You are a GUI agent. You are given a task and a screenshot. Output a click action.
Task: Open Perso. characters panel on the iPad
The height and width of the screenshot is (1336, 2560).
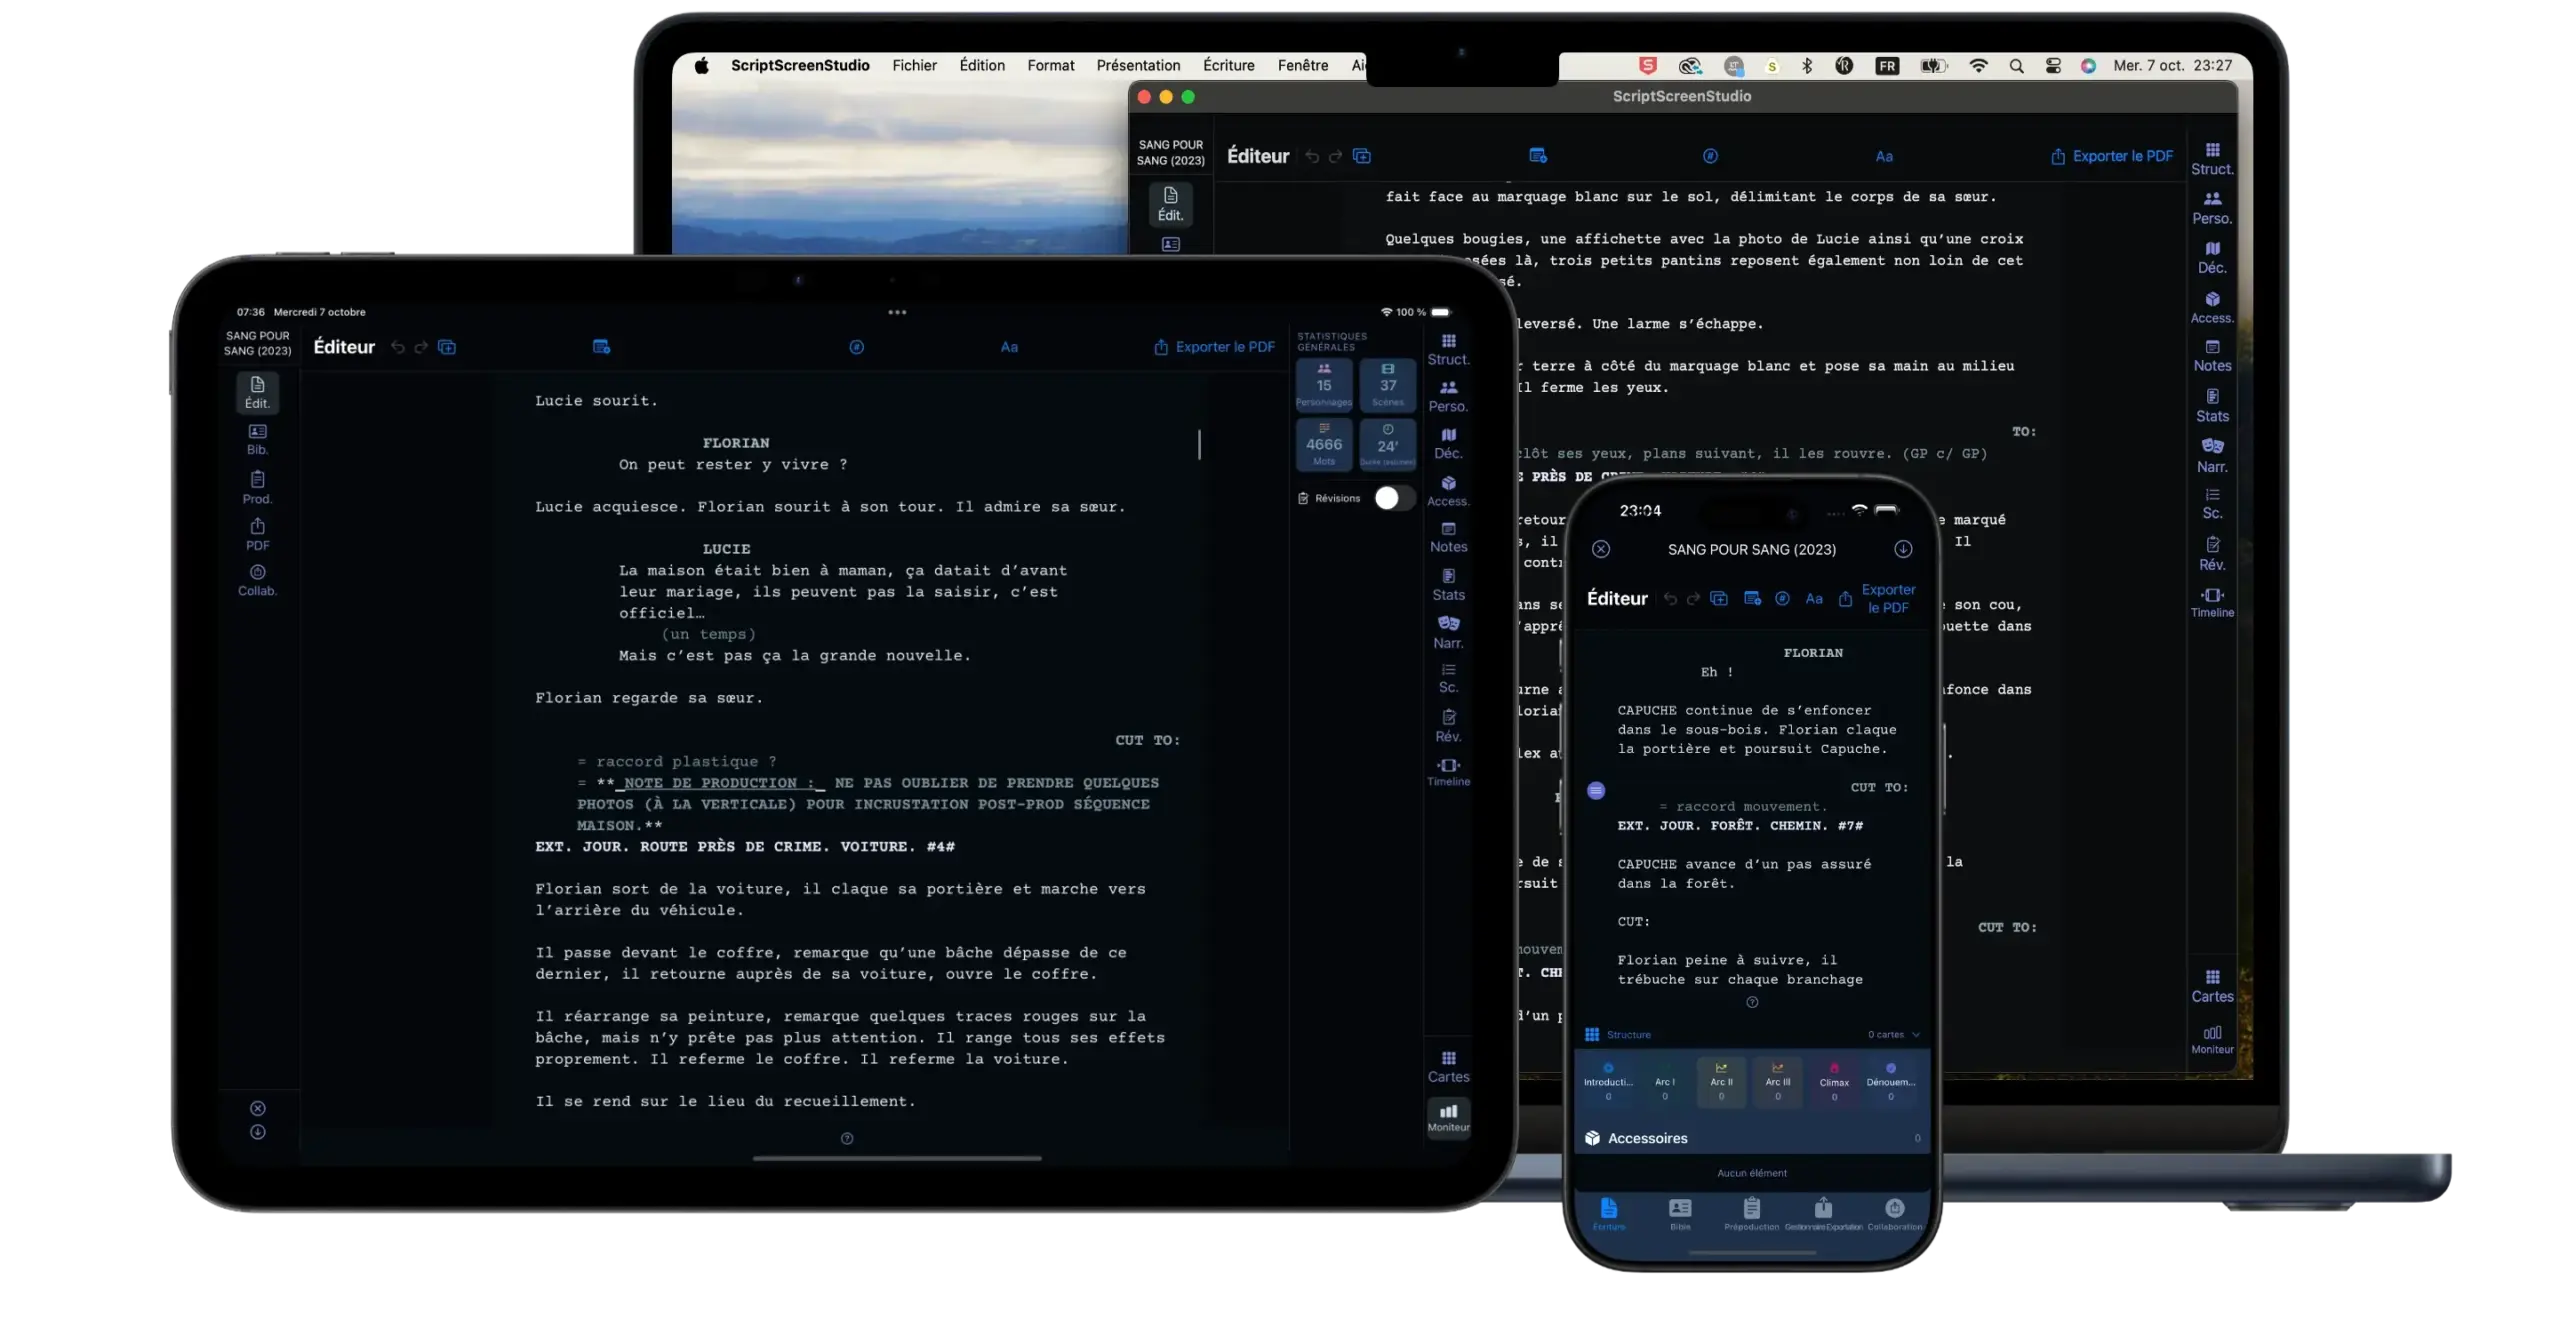pyautogui.click(x=1447, y=396)
